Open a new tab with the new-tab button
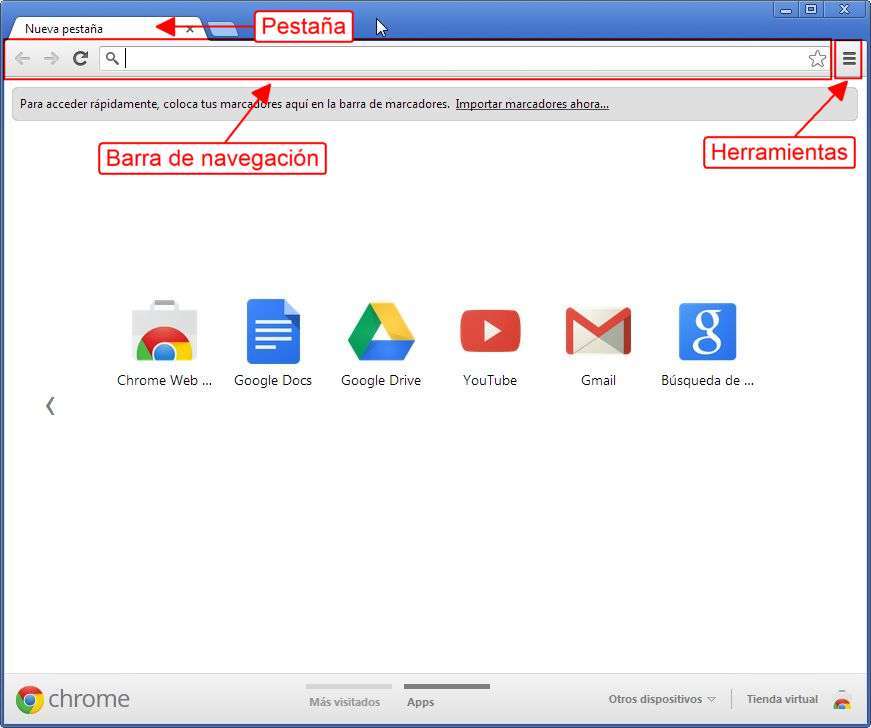 point(222,29)
